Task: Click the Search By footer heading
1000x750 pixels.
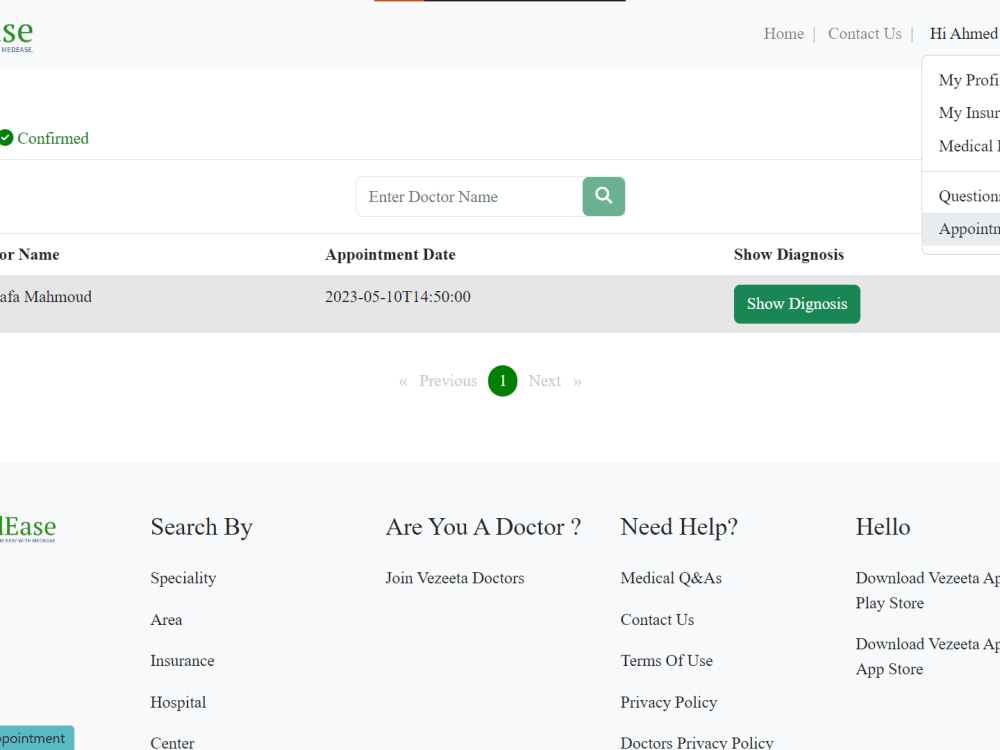Action: [x=202, y=527]
